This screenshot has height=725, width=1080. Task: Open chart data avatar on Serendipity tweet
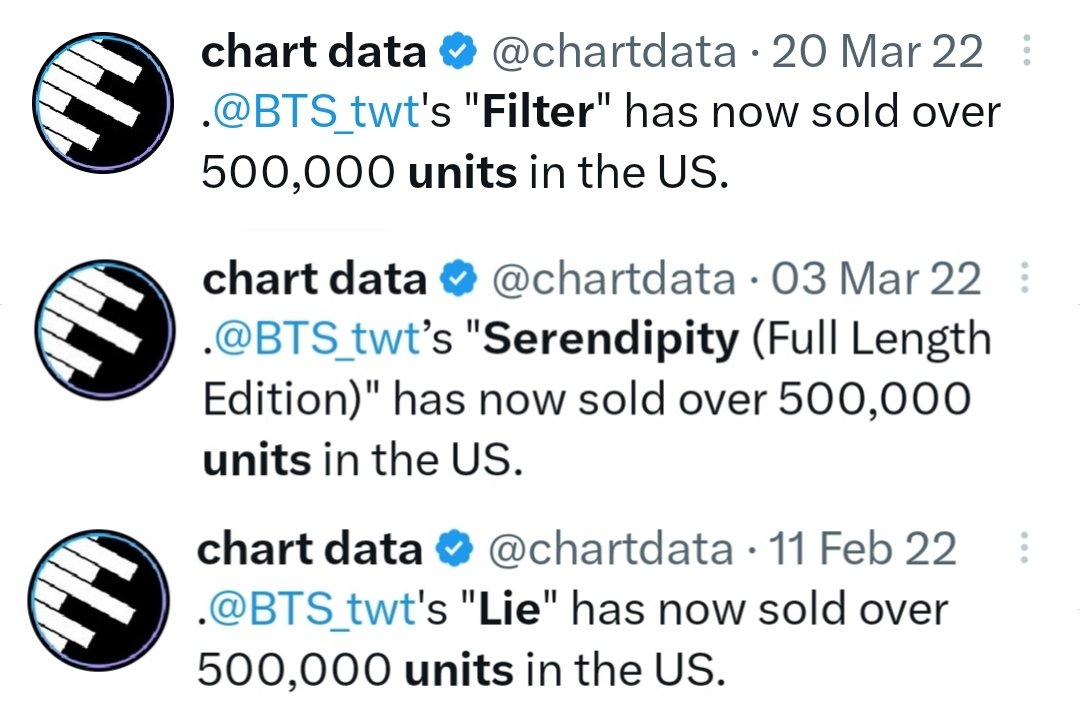tap(105, 330)
